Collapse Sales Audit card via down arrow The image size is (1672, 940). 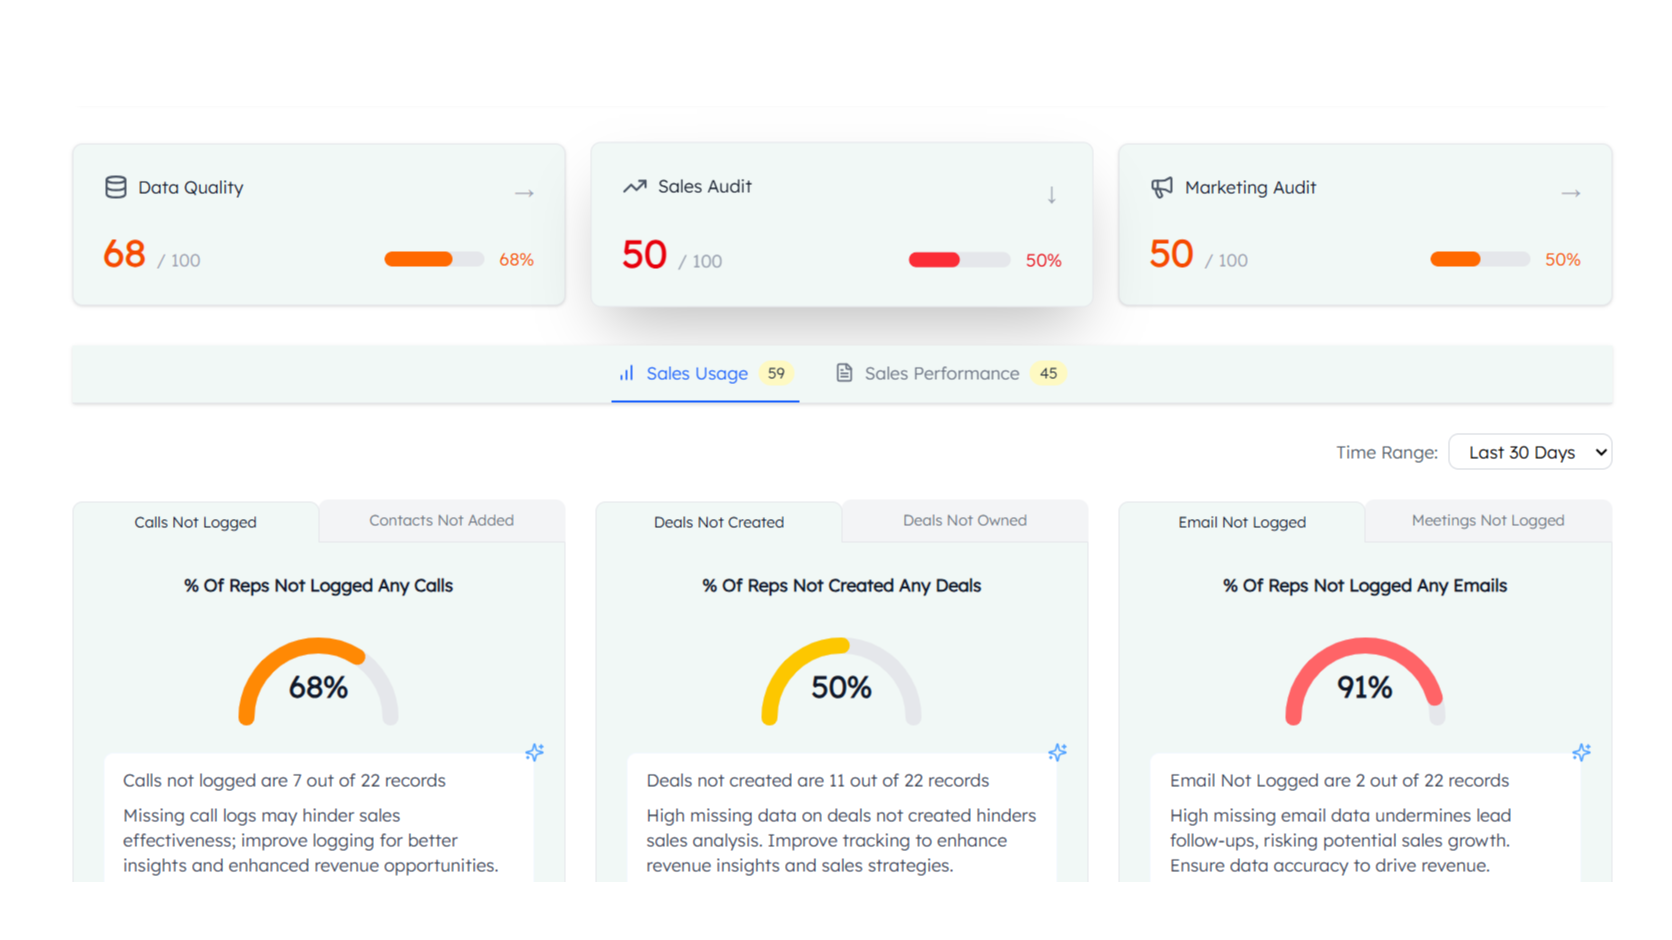1051,195
